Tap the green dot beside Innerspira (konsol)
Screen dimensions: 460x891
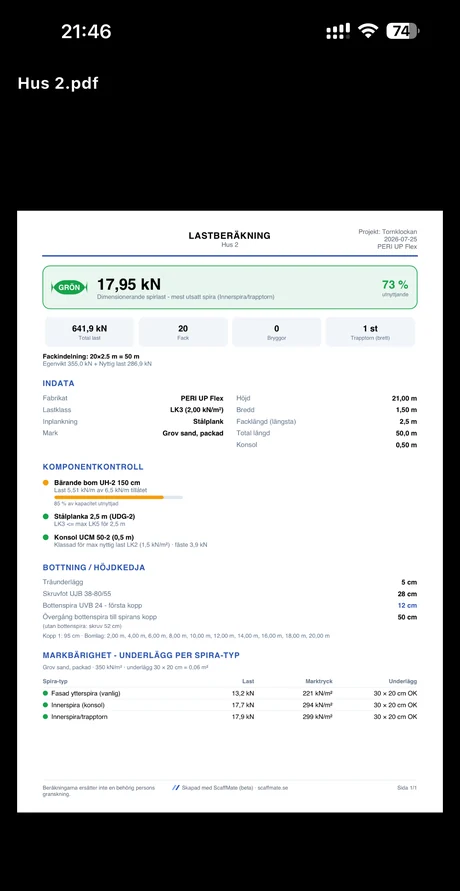pos(45,705)
